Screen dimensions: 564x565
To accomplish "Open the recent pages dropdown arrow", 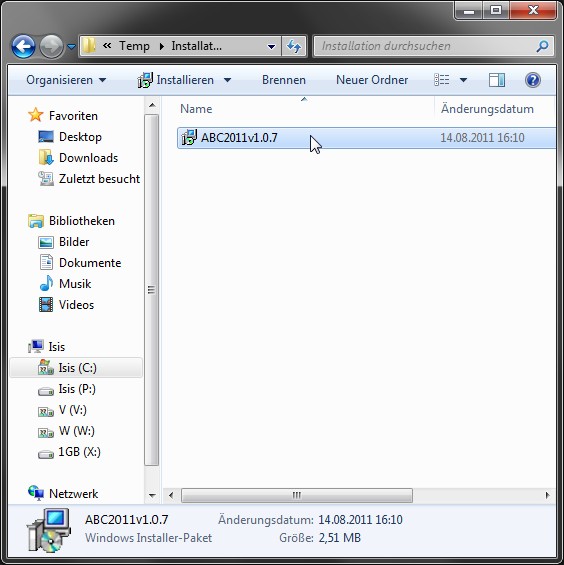I will coord(72,46).
